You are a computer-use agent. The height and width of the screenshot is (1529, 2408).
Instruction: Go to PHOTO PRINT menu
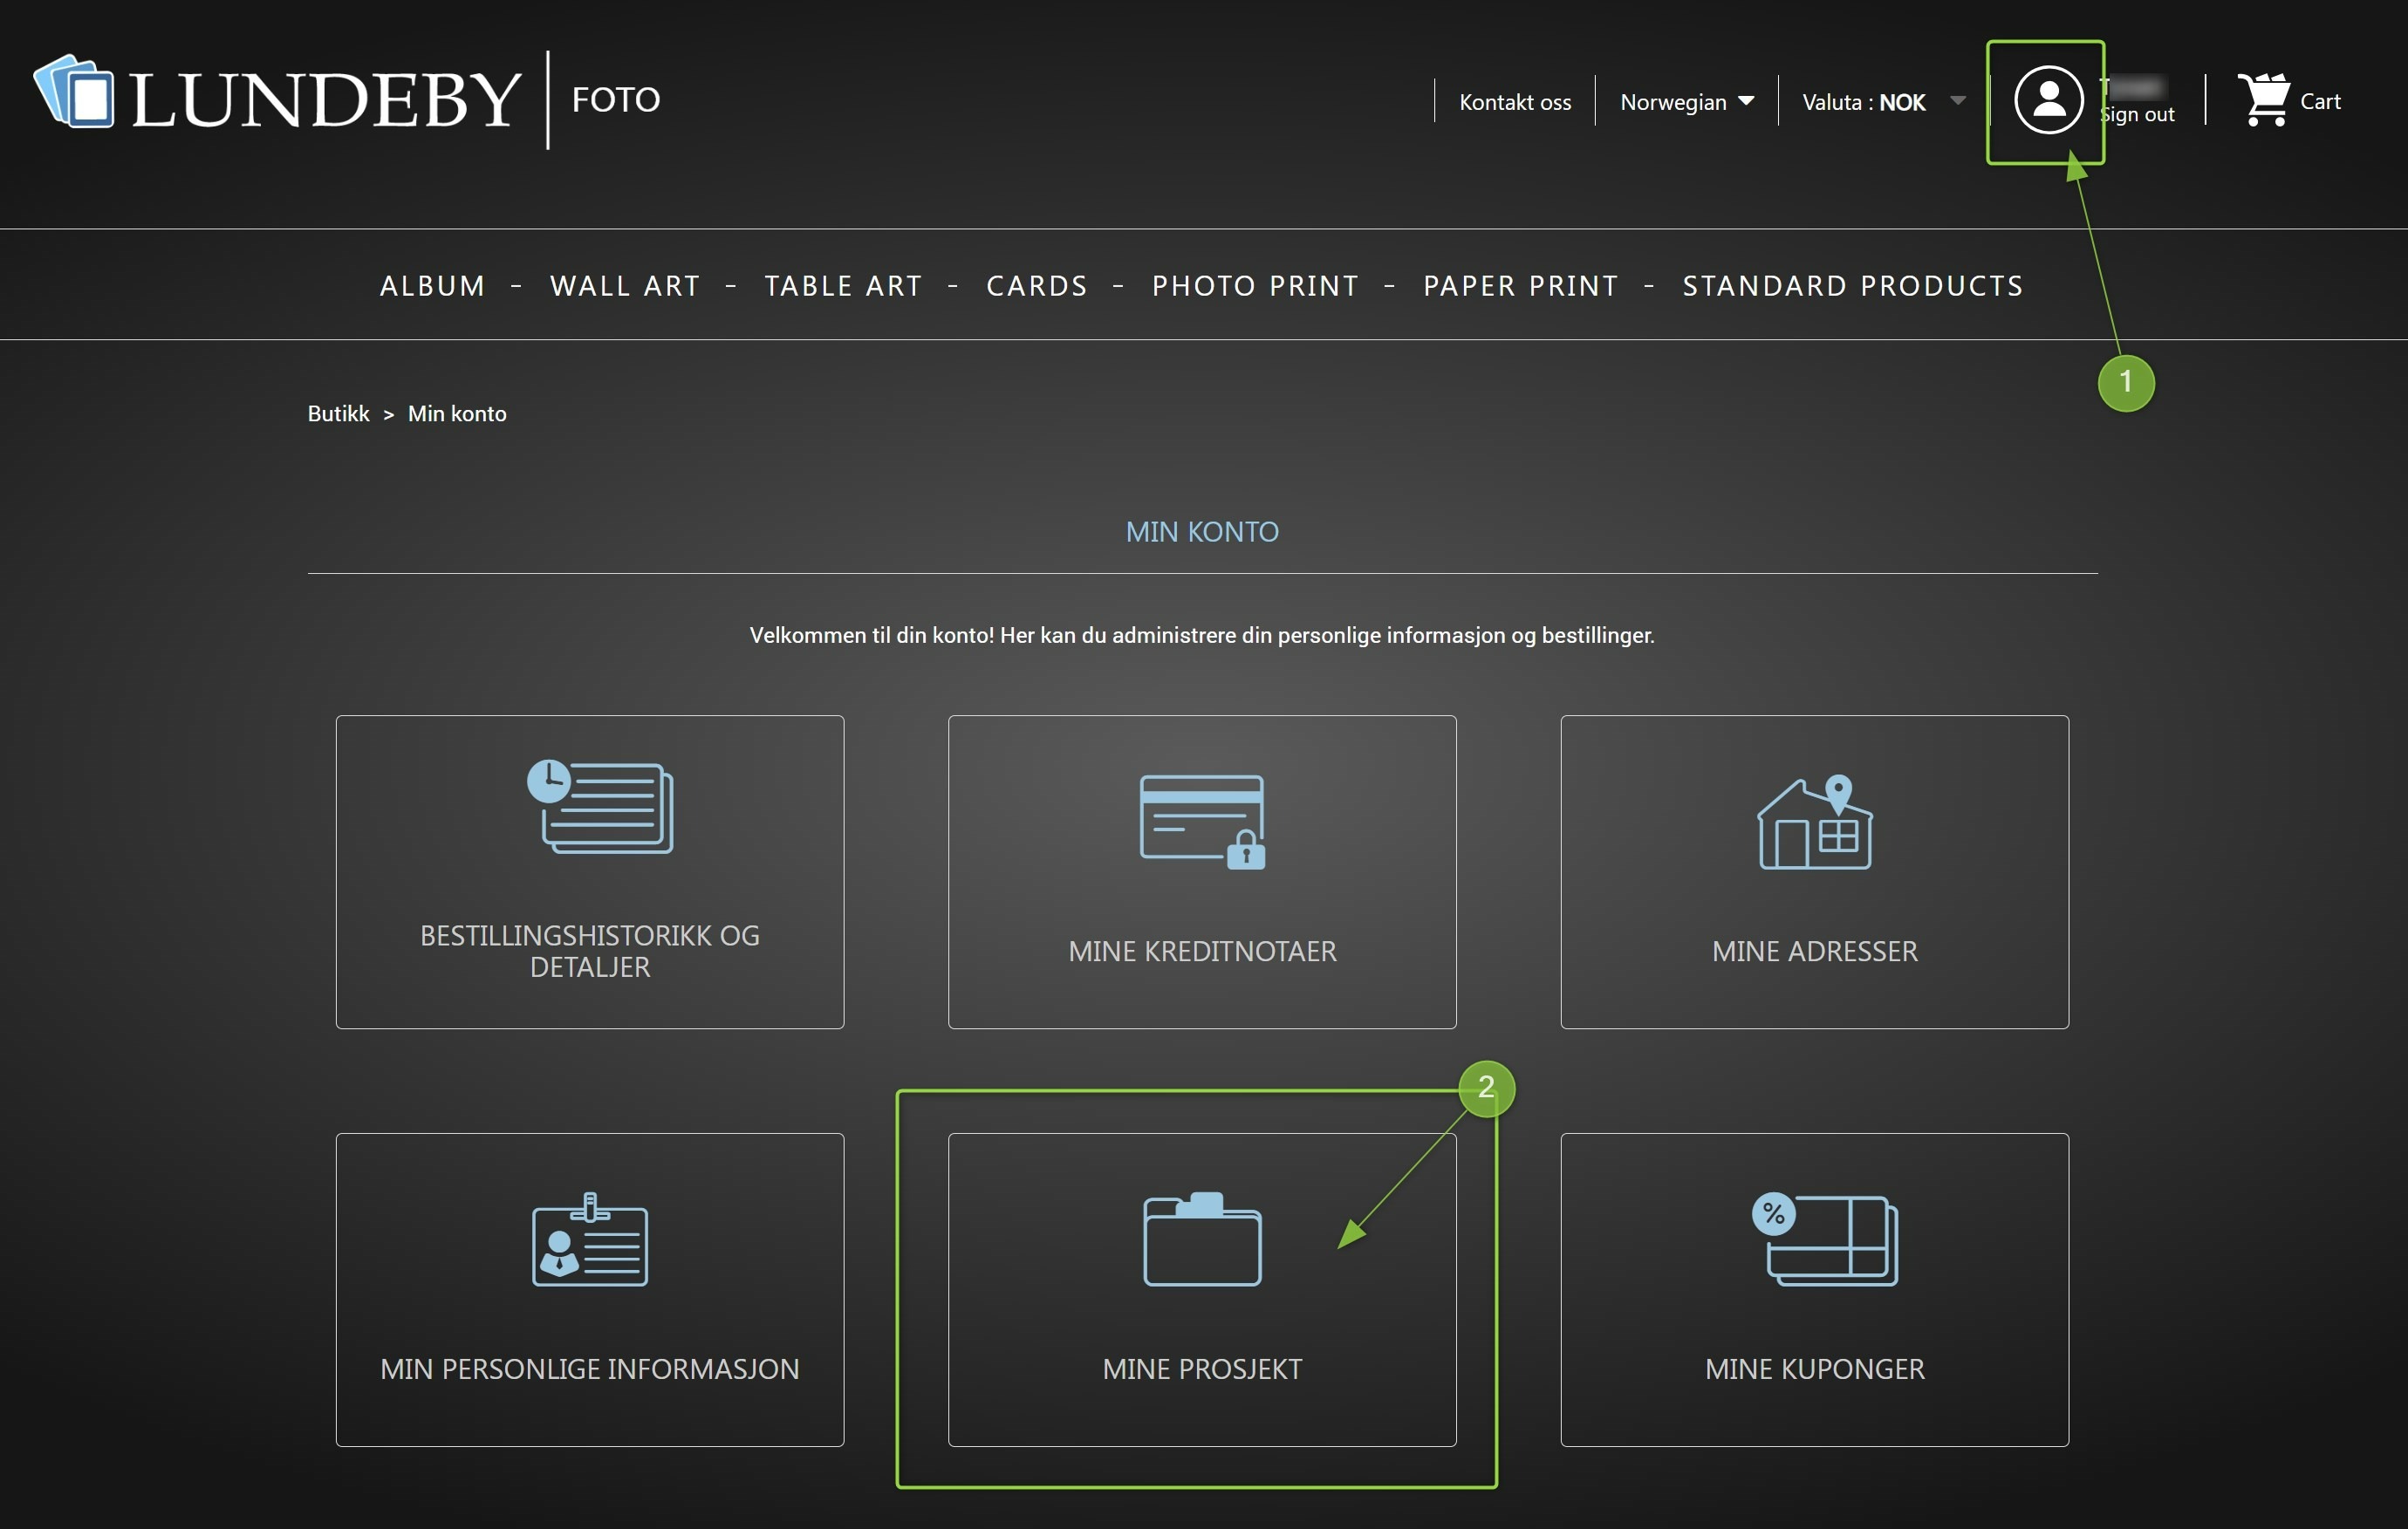point(1255,286)
